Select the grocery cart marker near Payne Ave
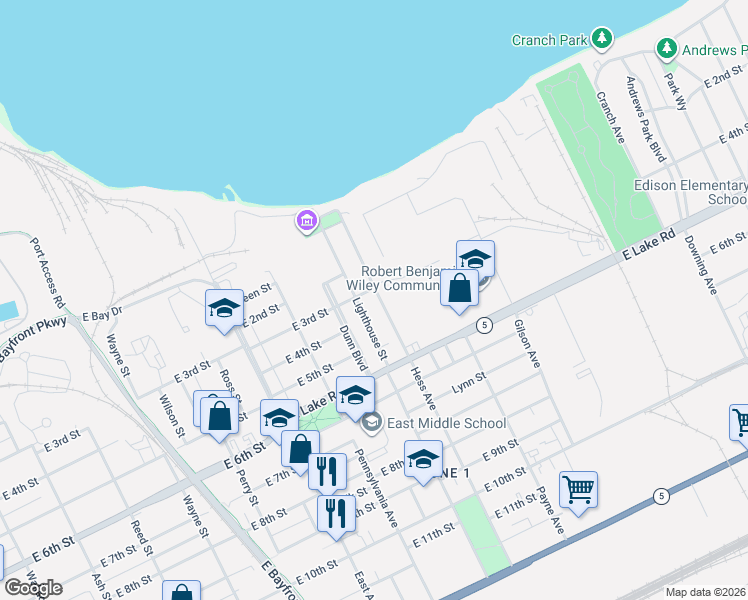 coord(578,491)
